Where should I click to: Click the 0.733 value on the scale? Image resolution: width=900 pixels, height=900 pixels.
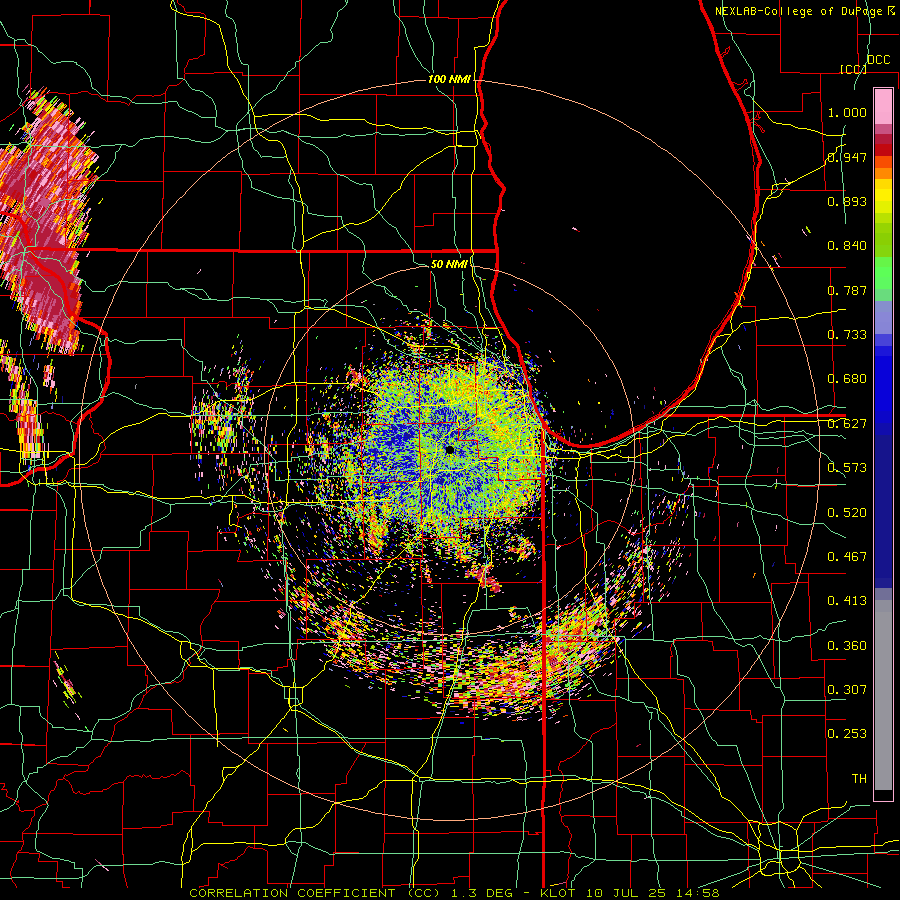(x=847, y=335)
